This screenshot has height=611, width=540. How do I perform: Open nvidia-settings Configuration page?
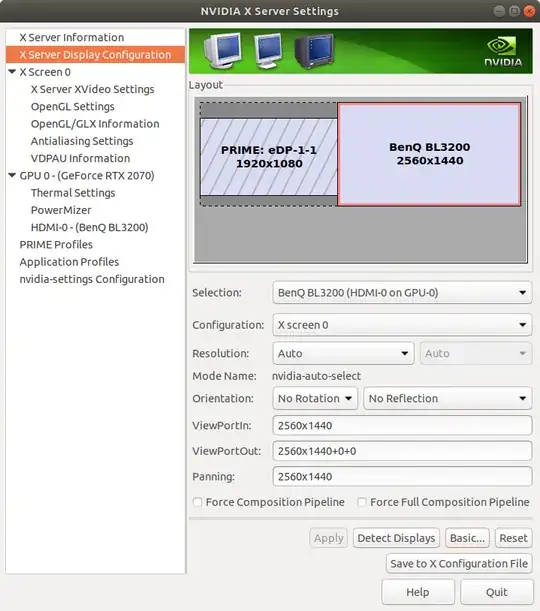coord(92,279)
